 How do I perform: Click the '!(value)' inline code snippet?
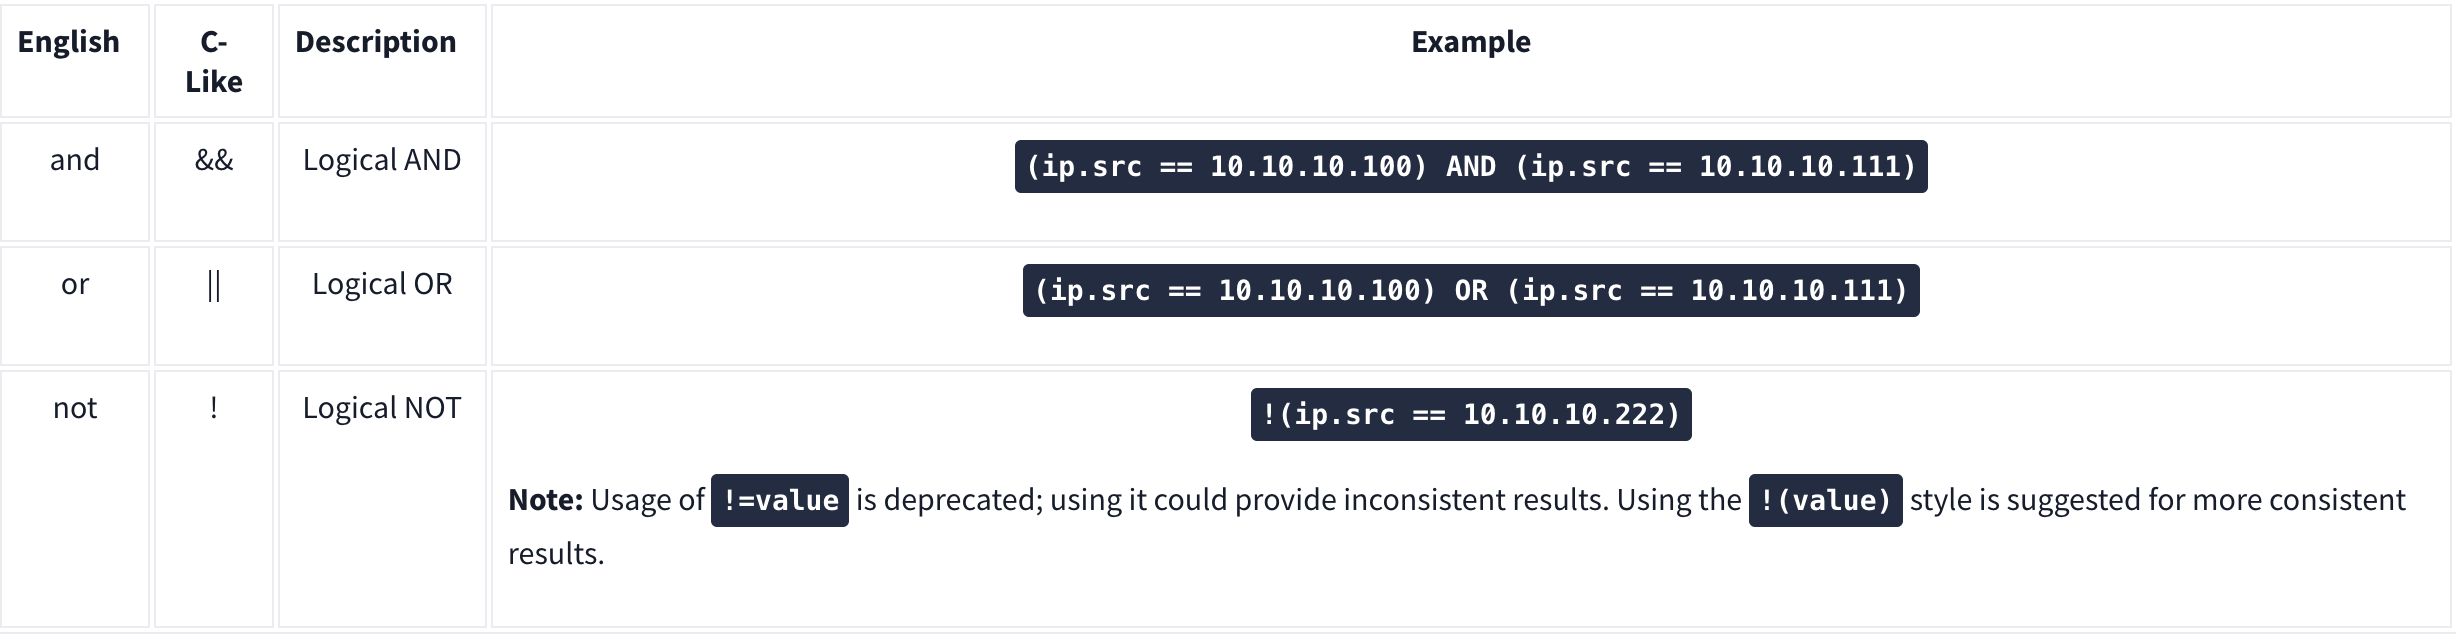(x=1826, y=500)
